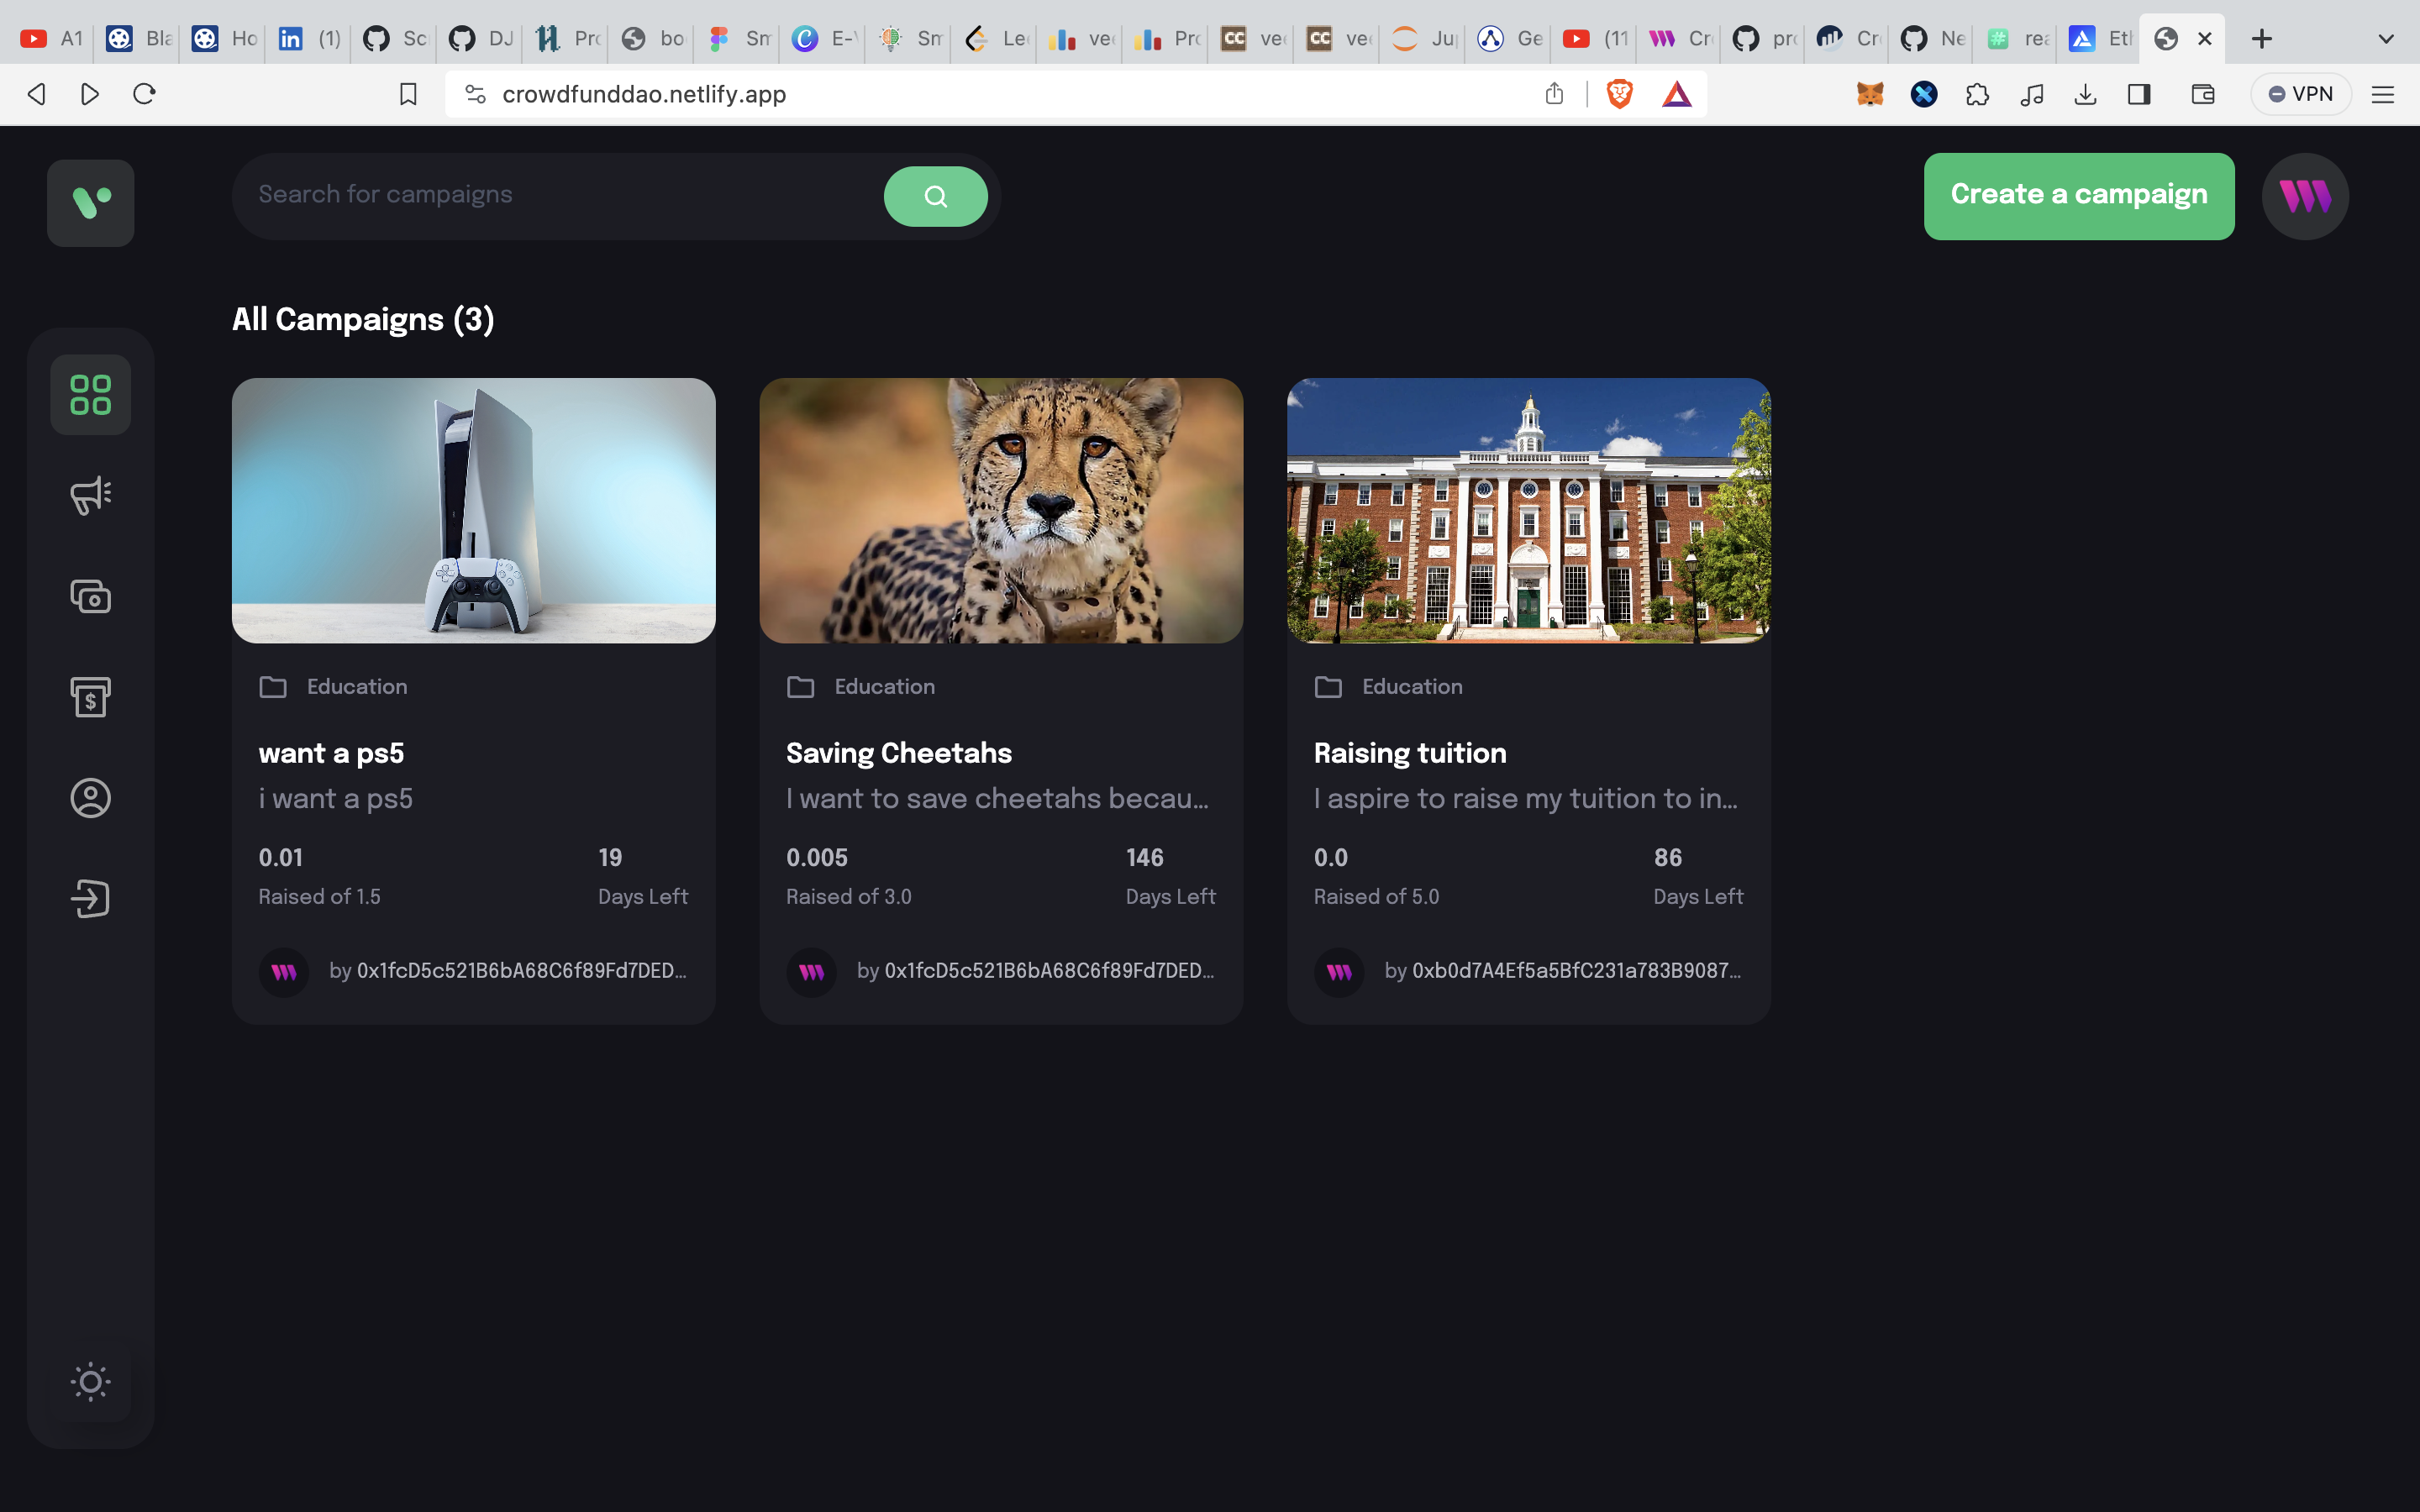Open the profile account icon in the sidebar
Screen dimensions: 2420x1512
pyautogui.click(x=90, y=797)
